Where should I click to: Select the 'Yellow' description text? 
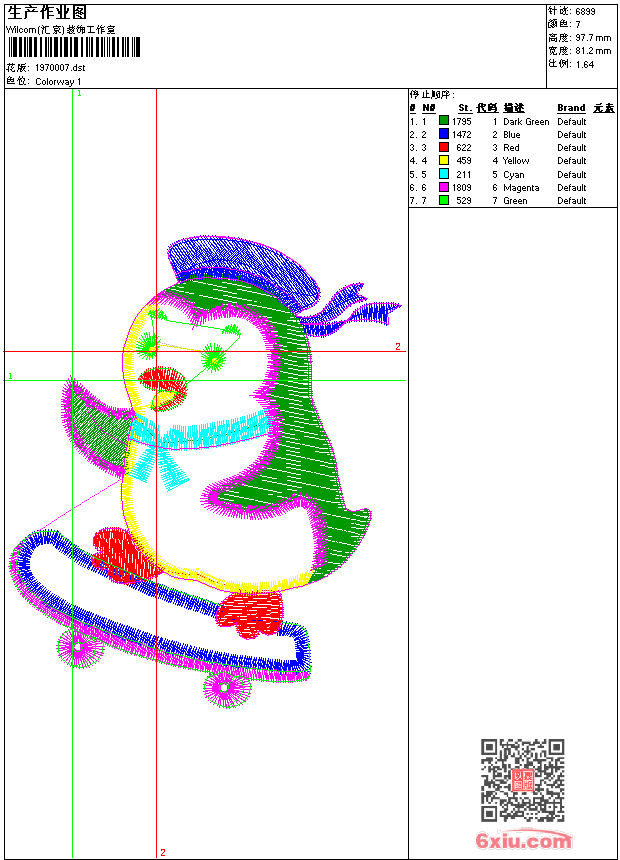pos(516,161)
